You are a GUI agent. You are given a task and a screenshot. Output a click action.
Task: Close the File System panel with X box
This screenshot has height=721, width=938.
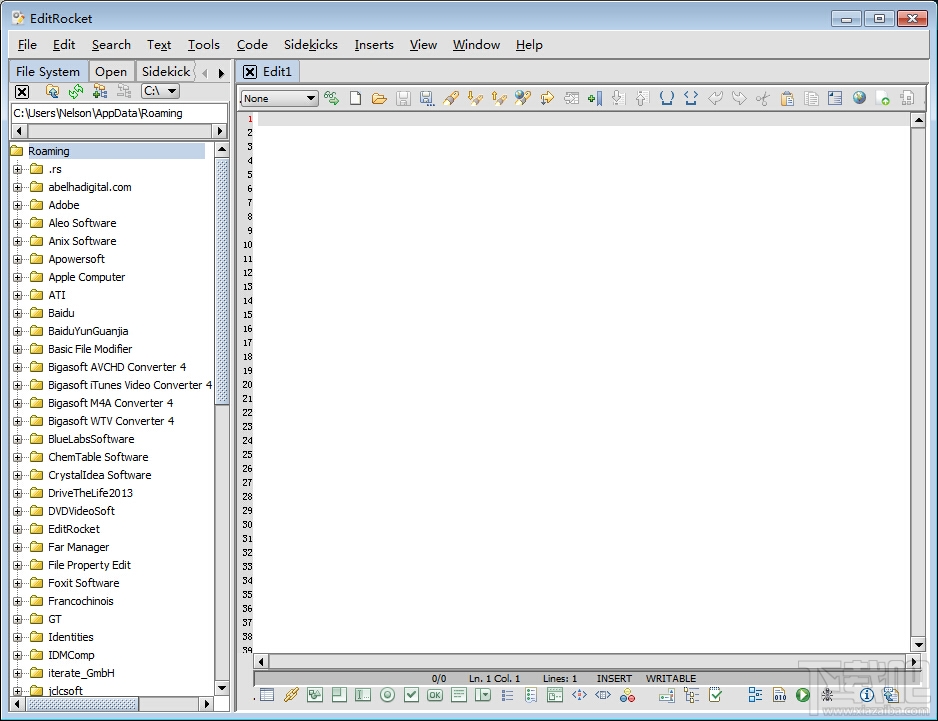(x=22, y=91)
